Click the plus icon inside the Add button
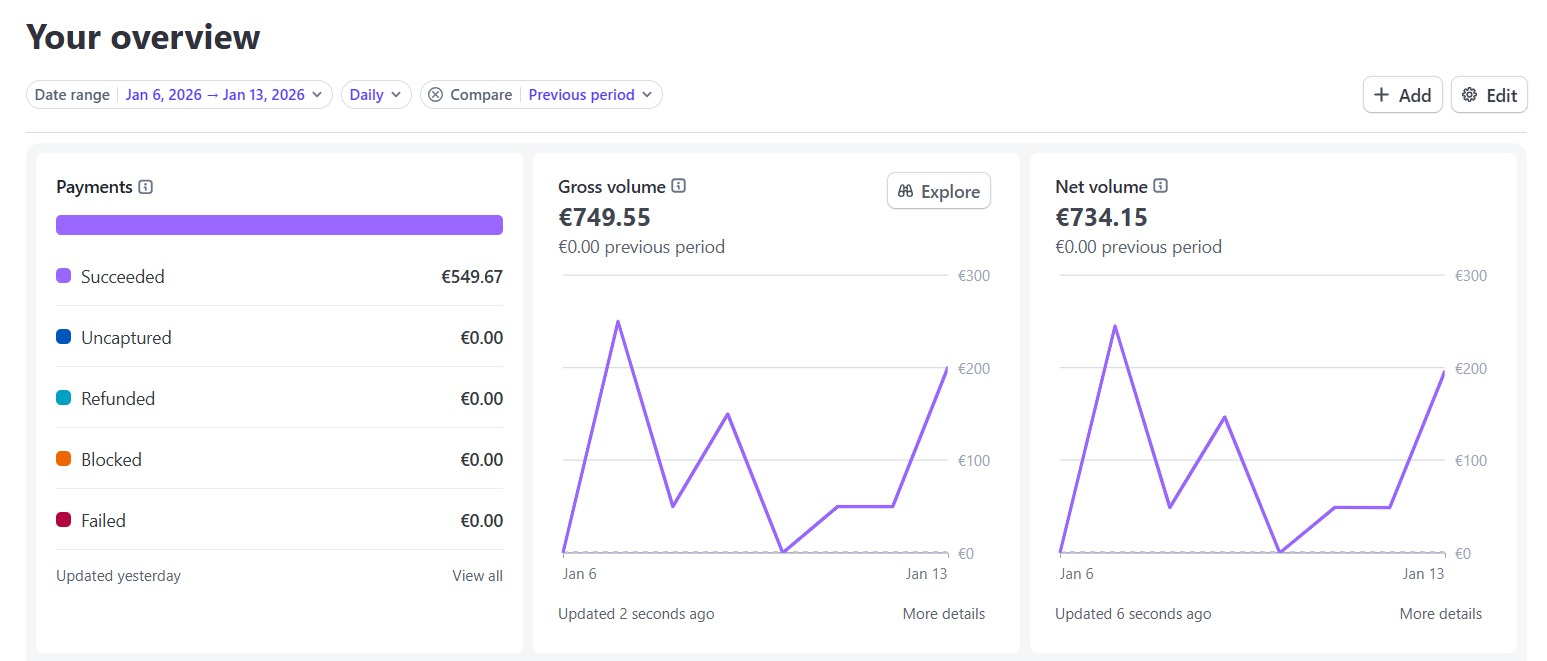Viewport: 1547px width, 661px height. (x=1383, y=94)
